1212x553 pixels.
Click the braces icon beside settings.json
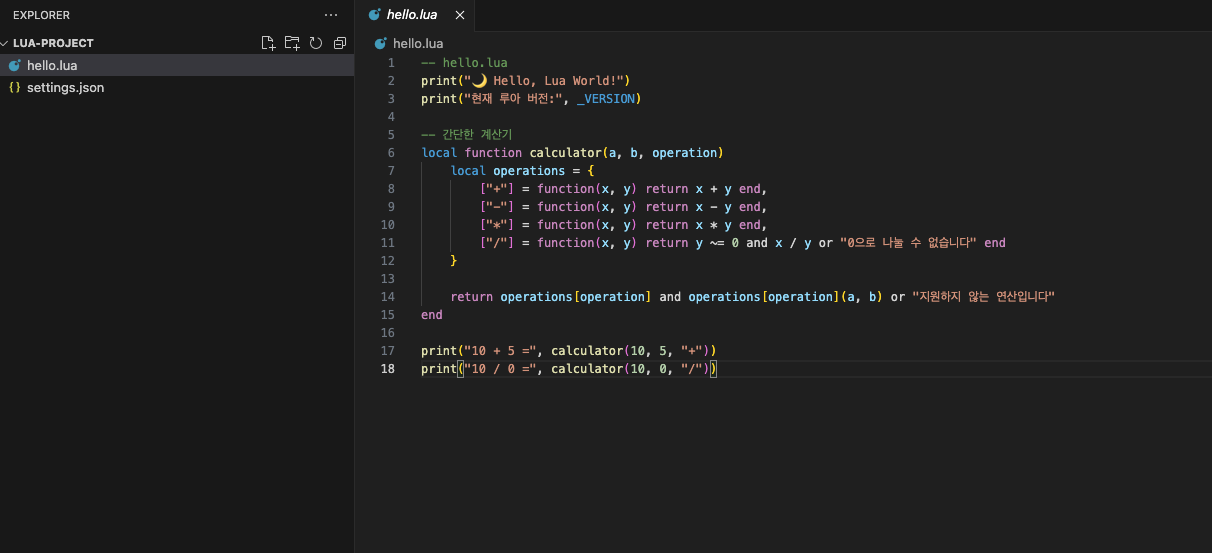[14, 87]
